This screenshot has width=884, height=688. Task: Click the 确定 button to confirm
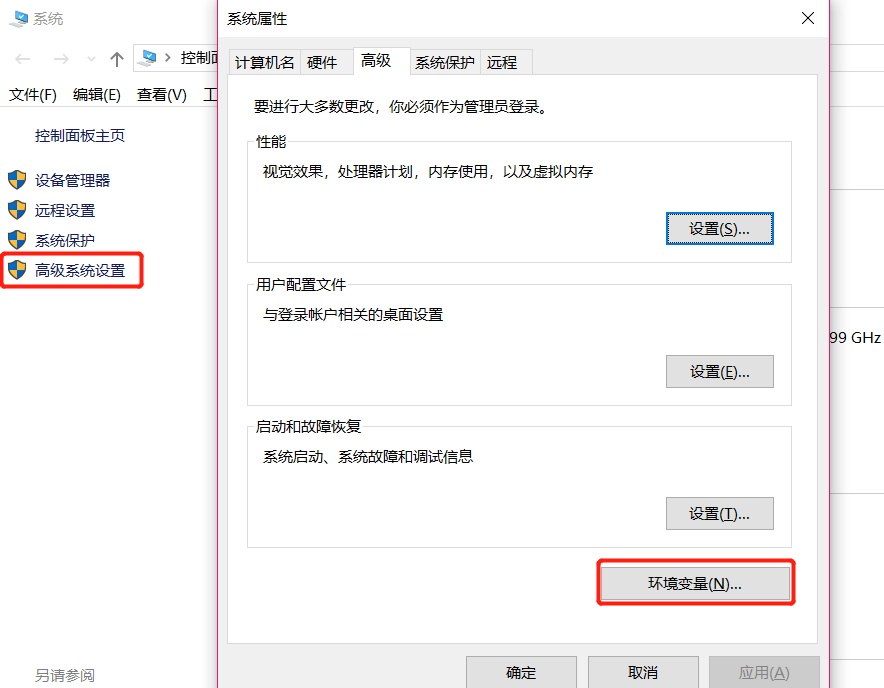point(520,672)
